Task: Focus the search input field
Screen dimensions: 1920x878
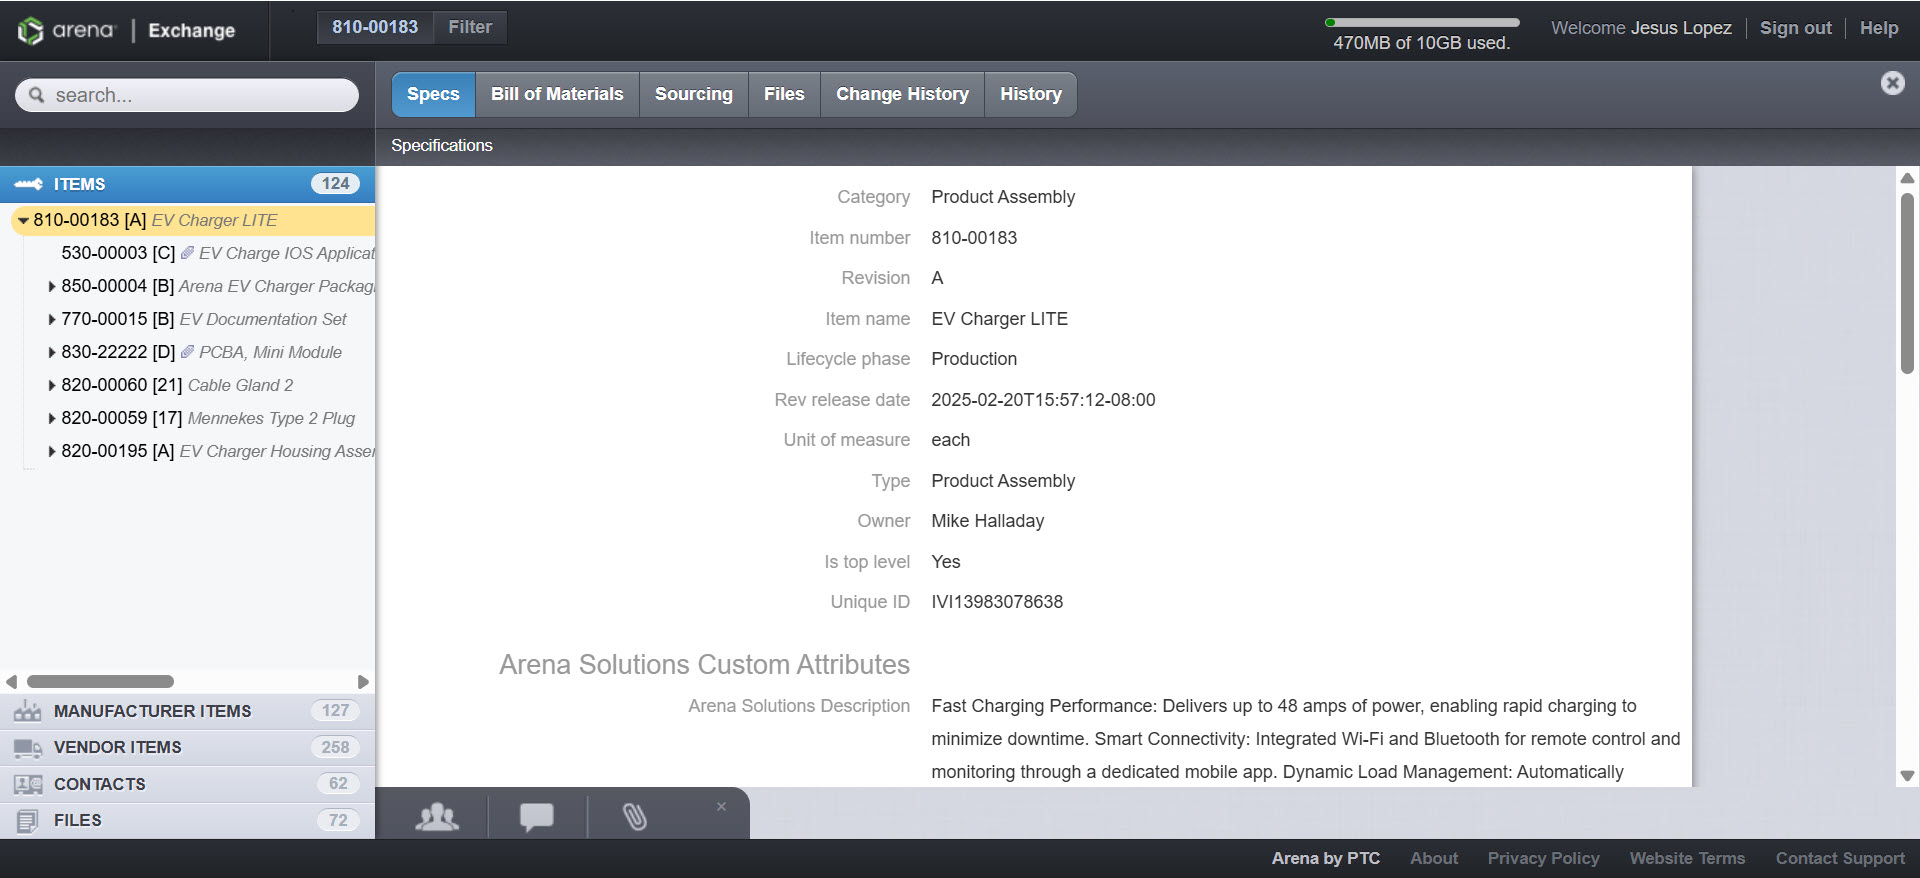Action: (x=187, y=95)
